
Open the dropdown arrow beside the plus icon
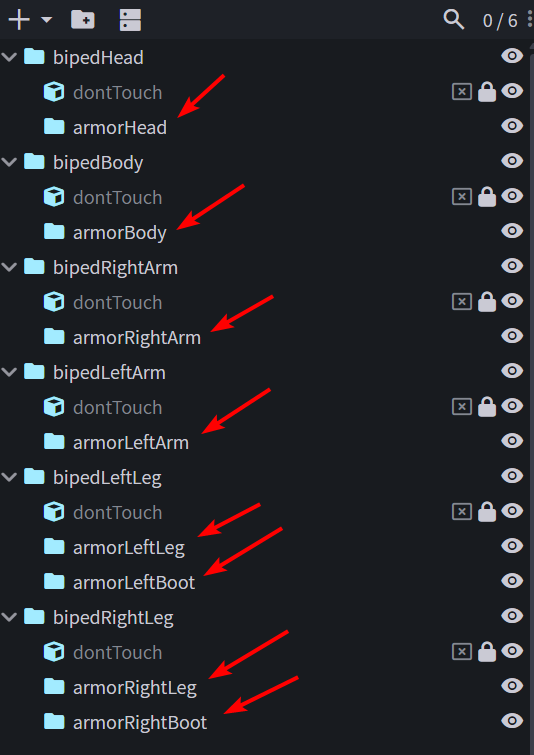(46, 20)
